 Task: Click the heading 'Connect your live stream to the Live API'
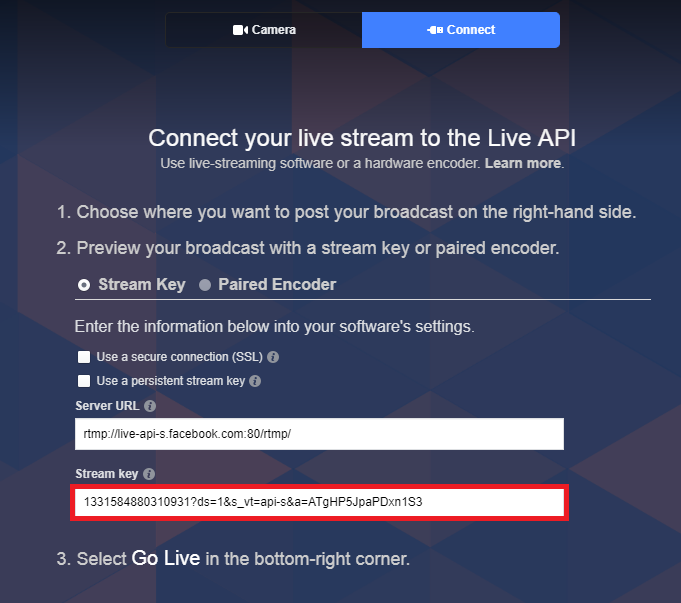(362, 138)
